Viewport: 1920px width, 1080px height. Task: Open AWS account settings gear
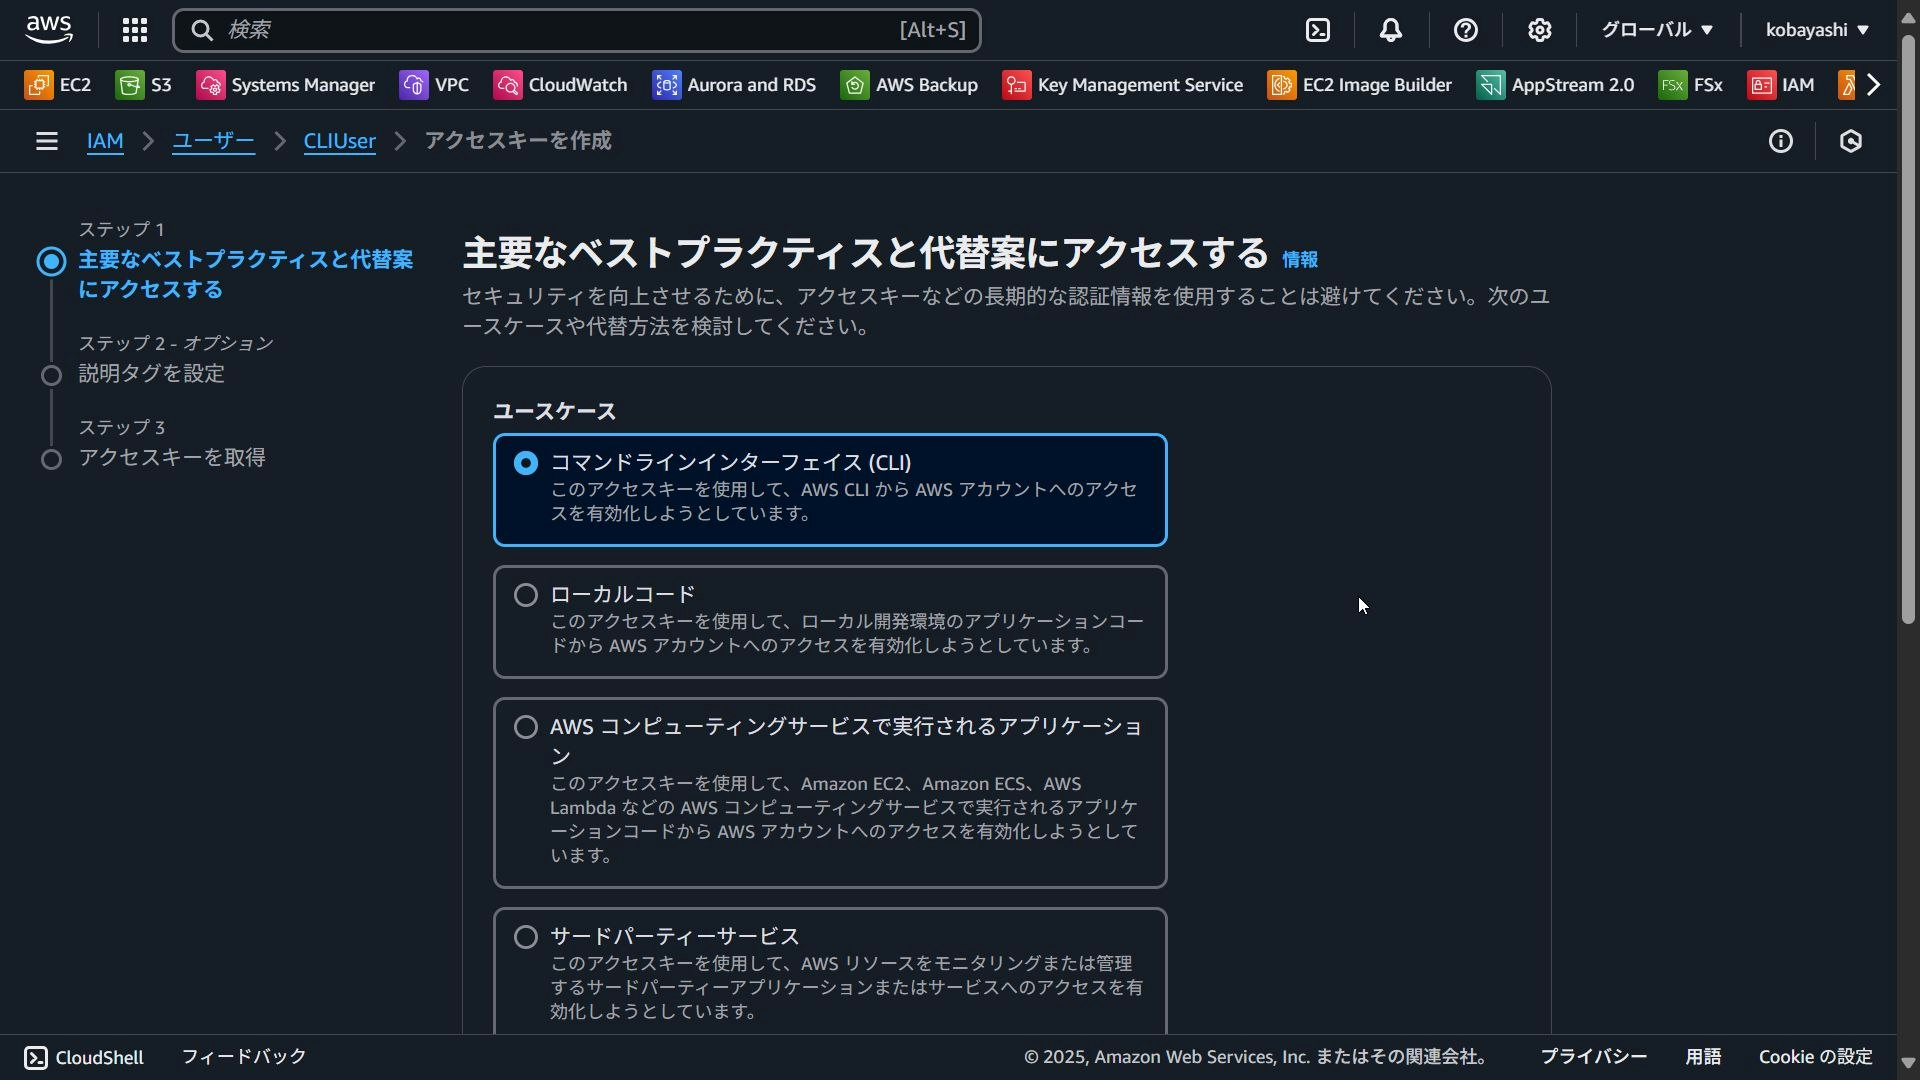pos(1539,30)
